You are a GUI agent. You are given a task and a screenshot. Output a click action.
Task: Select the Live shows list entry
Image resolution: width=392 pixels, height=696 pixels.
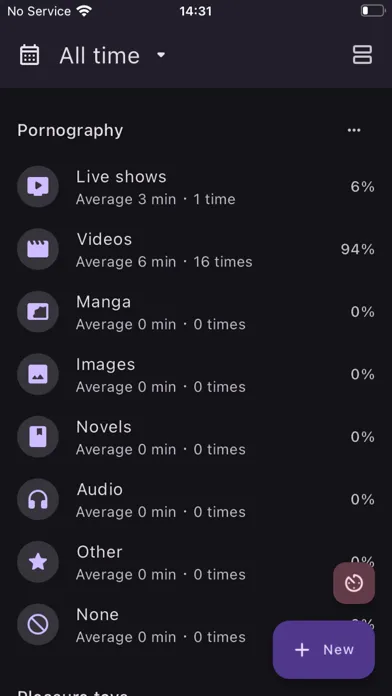196,187
